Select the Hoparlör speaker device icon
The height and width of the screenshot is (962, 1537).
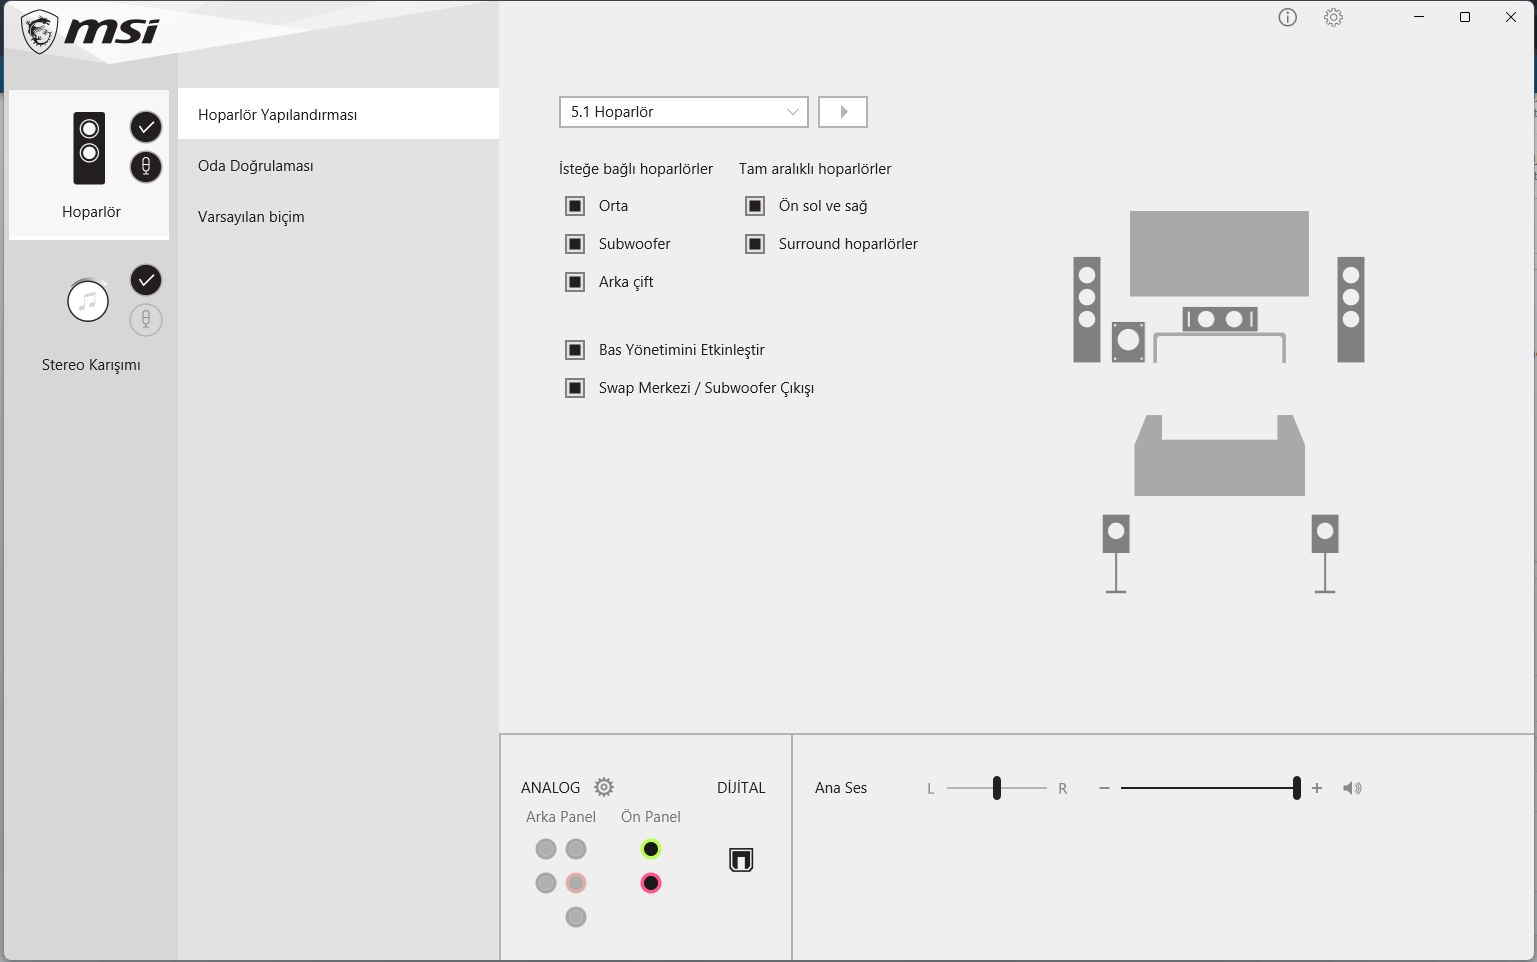(x=89, y=148)
